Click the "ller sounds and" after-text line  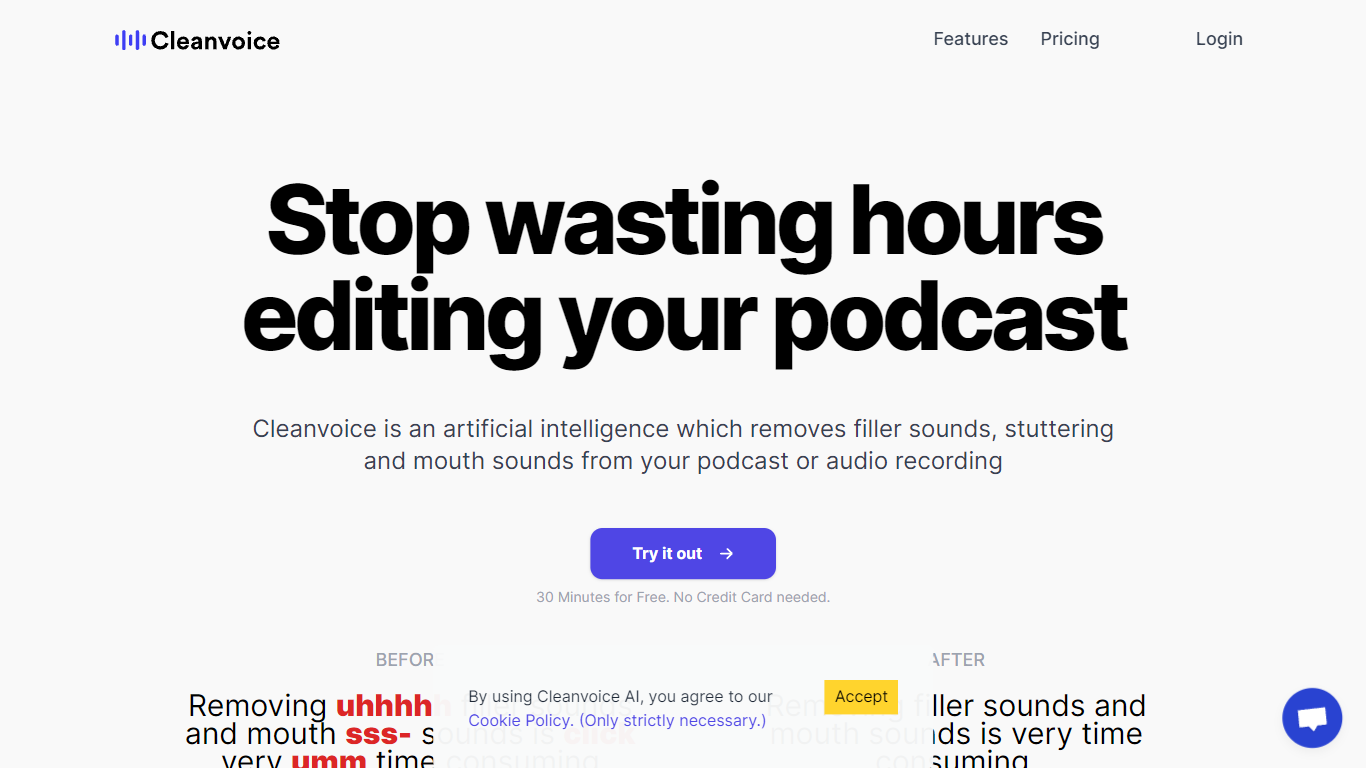[1038, 706]
